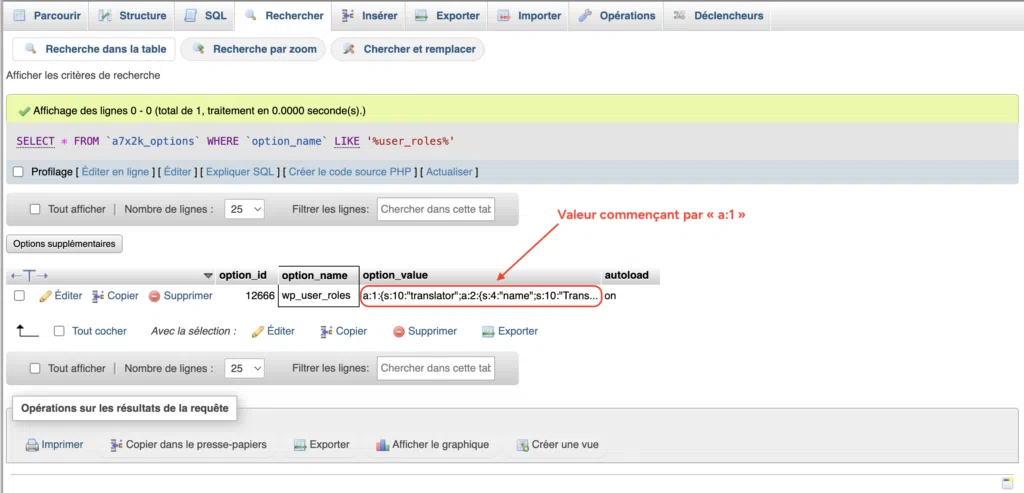Open the Importer tab
The width and height of the screenshot is (1024, 493).
tap(528, 16)
